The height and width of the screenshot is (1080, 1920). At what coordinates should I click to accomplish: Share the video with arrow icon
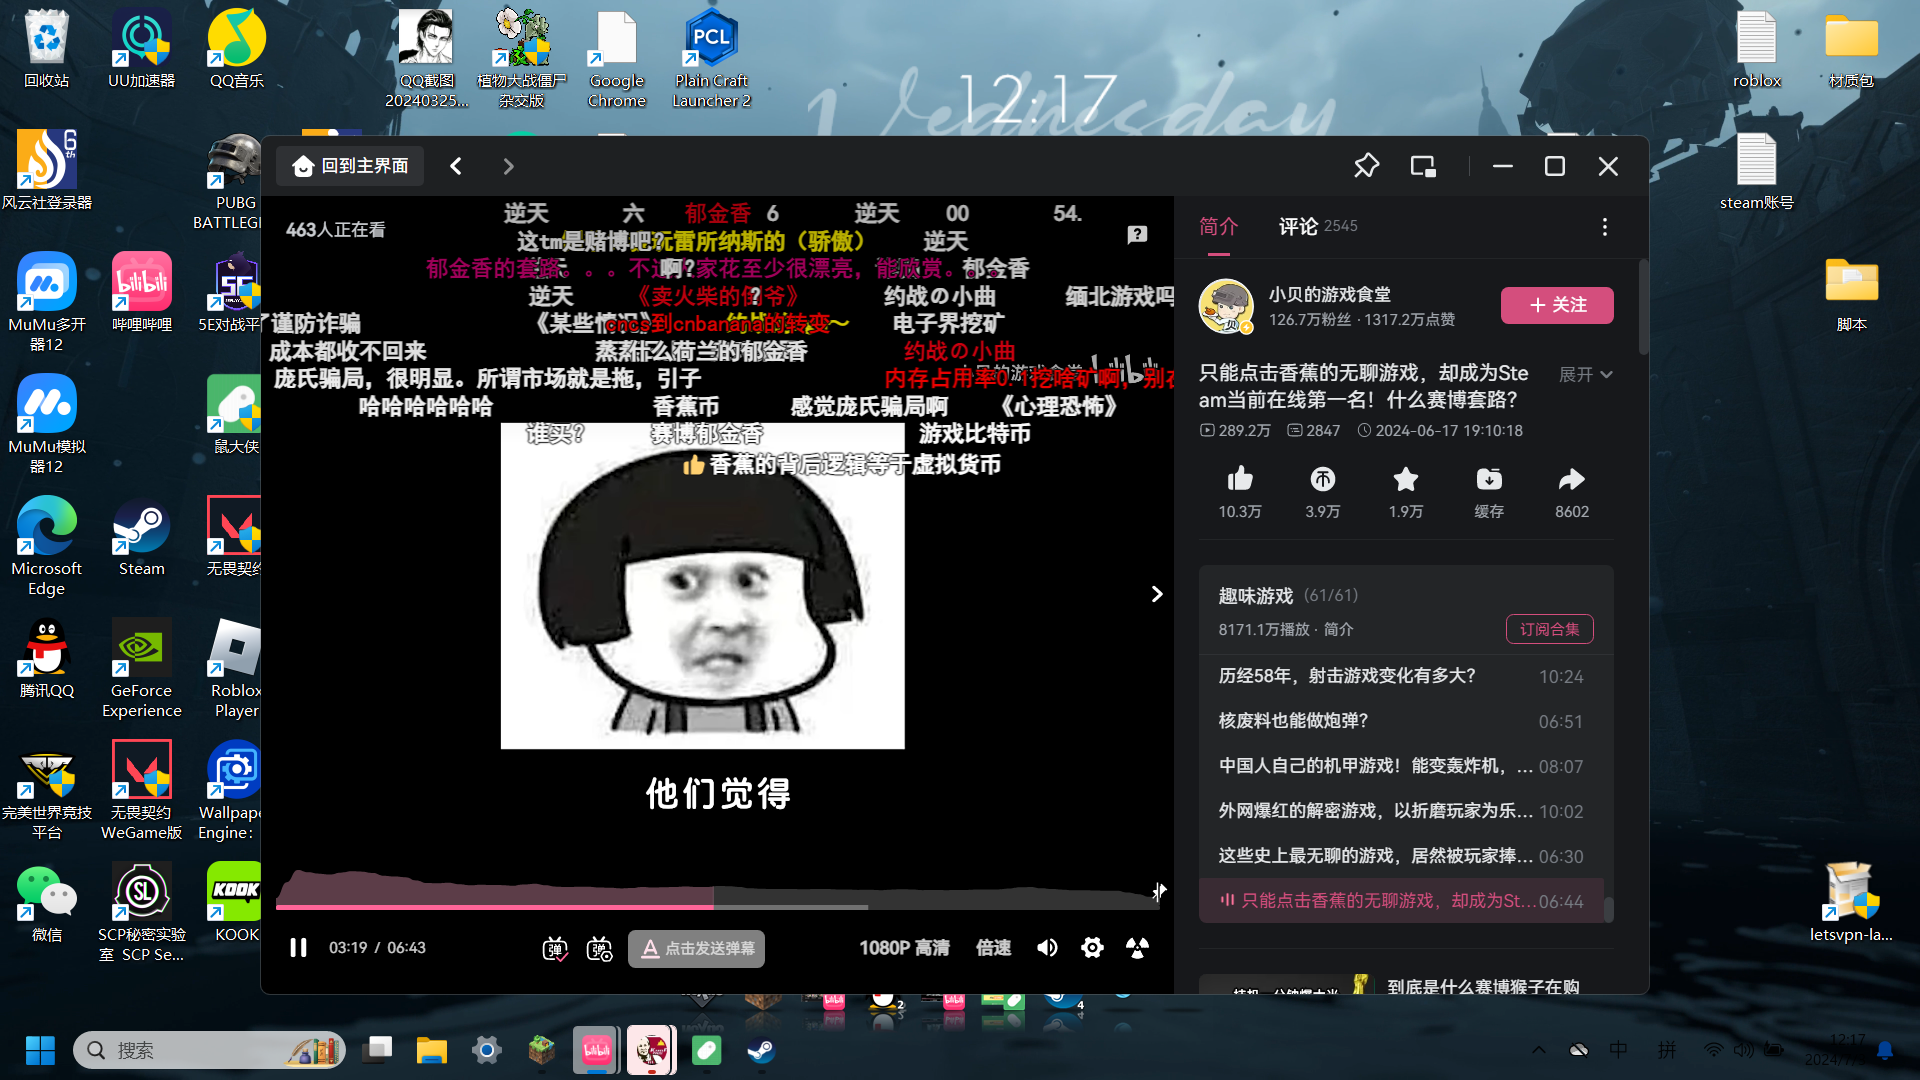1571,480
